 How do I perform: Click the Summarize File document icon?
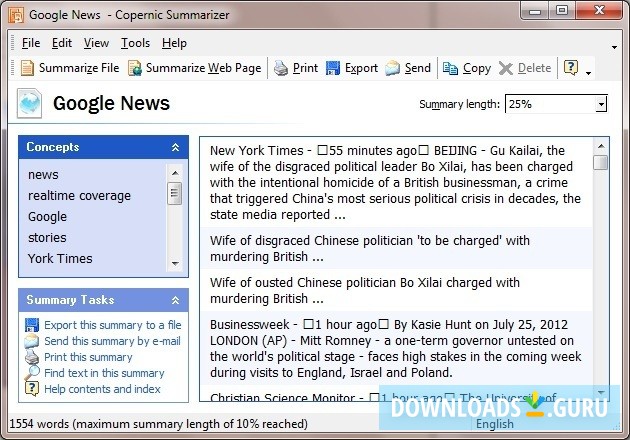[27, 68]
